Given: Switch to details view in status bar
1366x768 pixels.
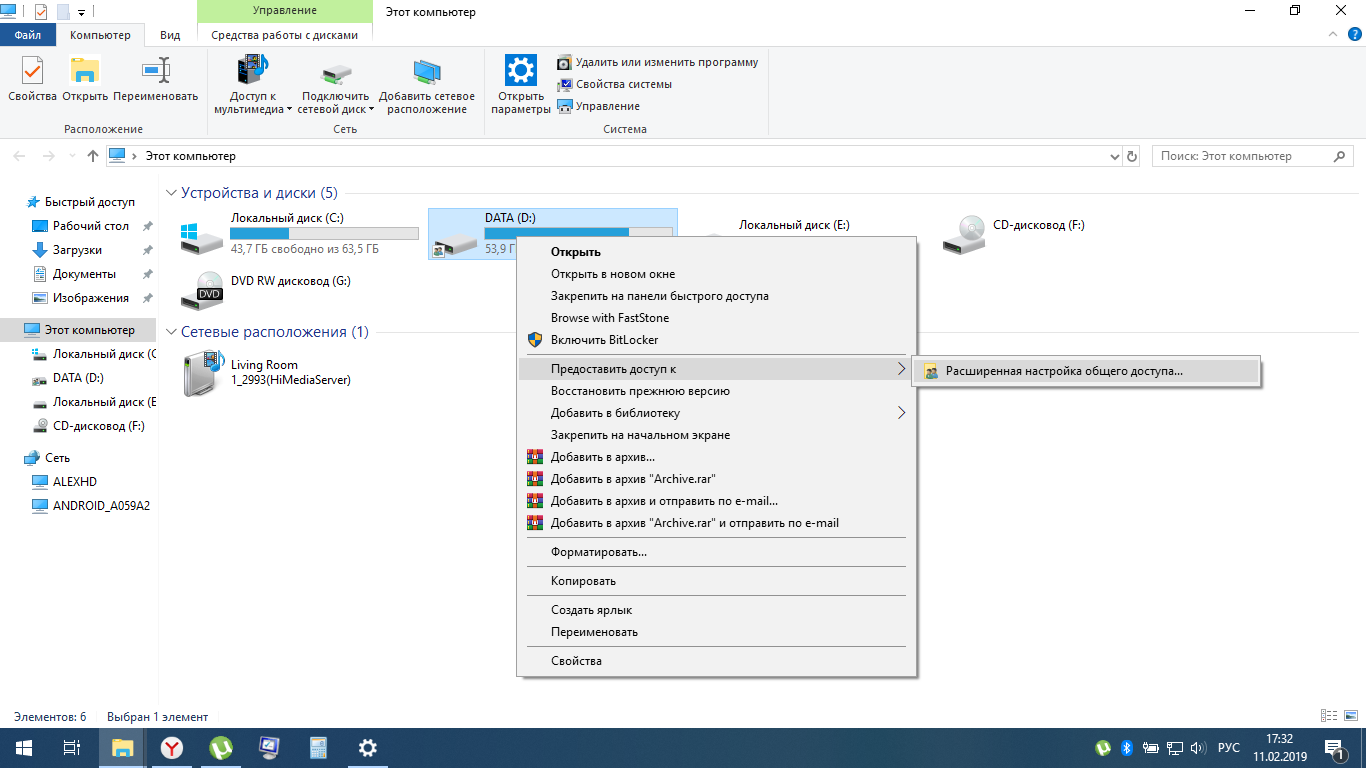Looking at the screenshot, I should point(1328,716).
